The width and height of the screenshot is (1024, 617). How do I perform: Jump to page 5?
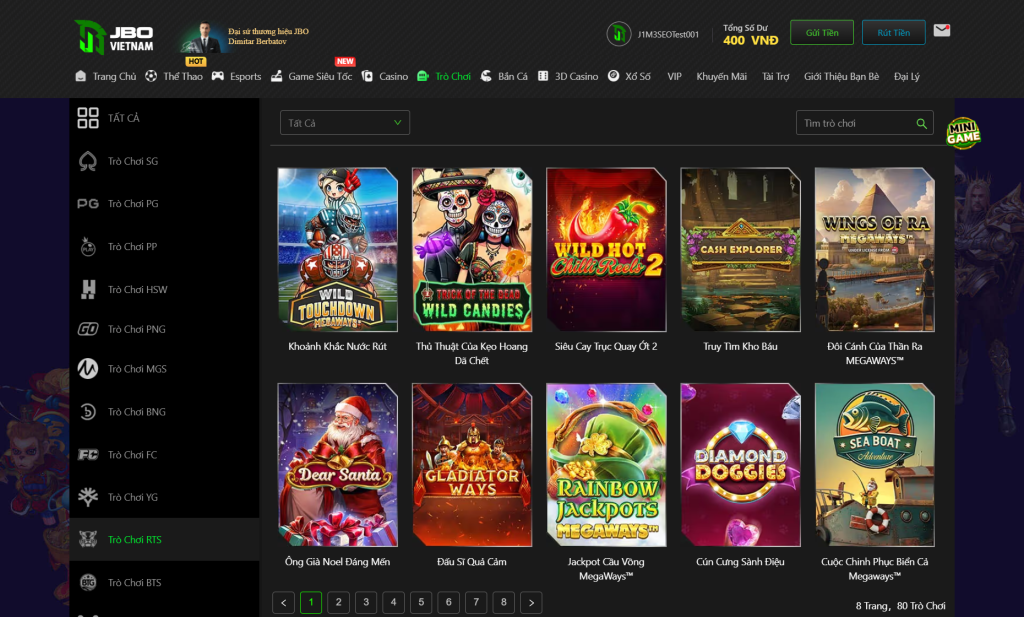(421, 603)
